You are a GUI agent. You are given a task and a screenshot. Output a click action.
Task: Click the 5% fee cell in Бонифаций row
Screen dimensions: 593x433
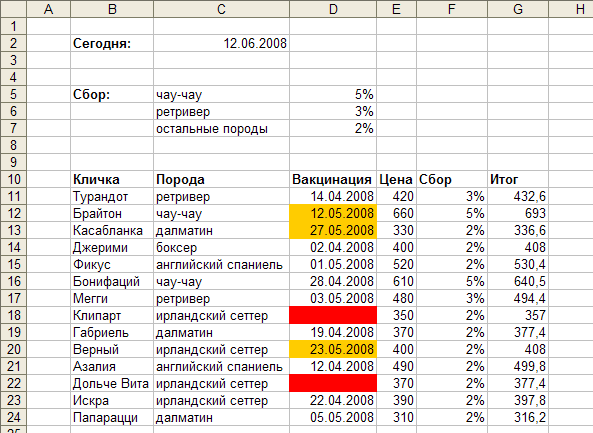tap(452, 282)
